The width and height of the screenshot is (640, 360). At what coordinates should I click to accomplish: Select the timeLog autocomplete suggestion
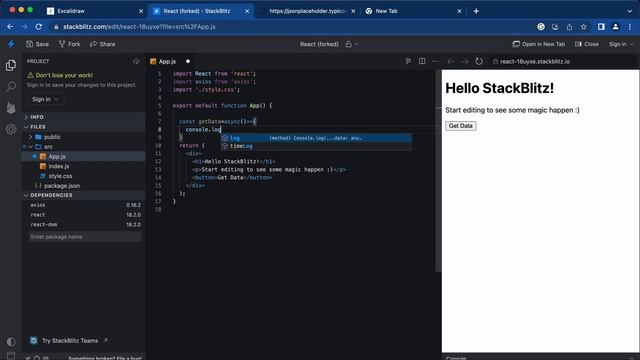point(316,146)
